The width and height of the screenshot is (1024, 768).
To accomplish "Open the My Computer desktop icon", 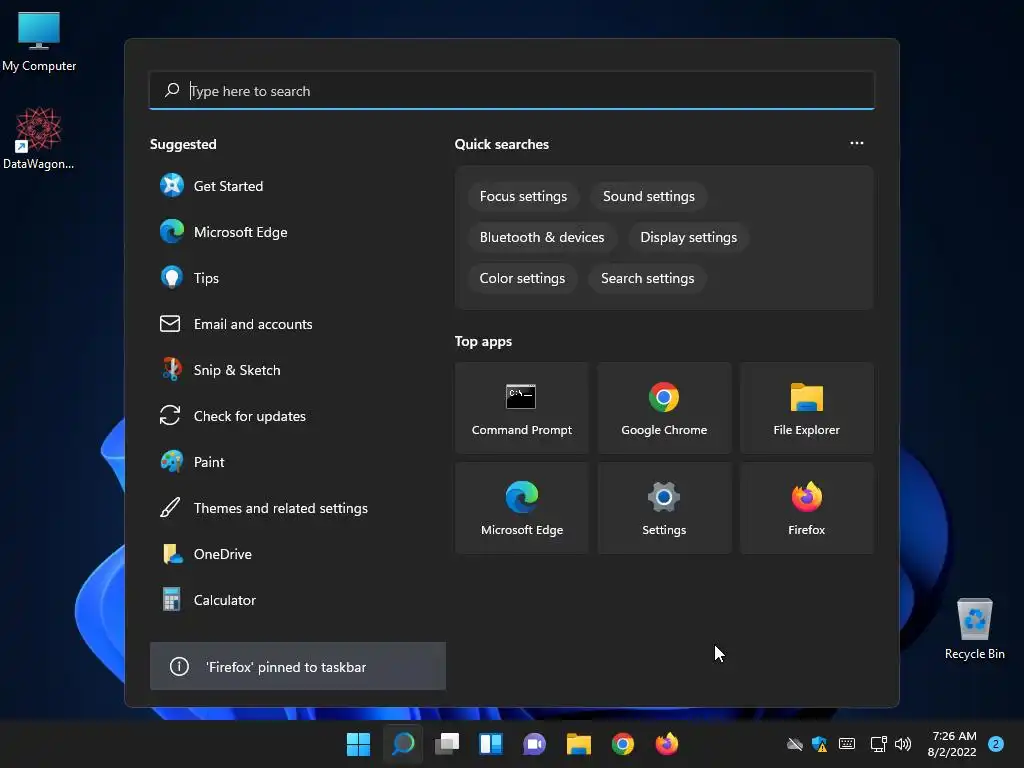I will 39,41.
